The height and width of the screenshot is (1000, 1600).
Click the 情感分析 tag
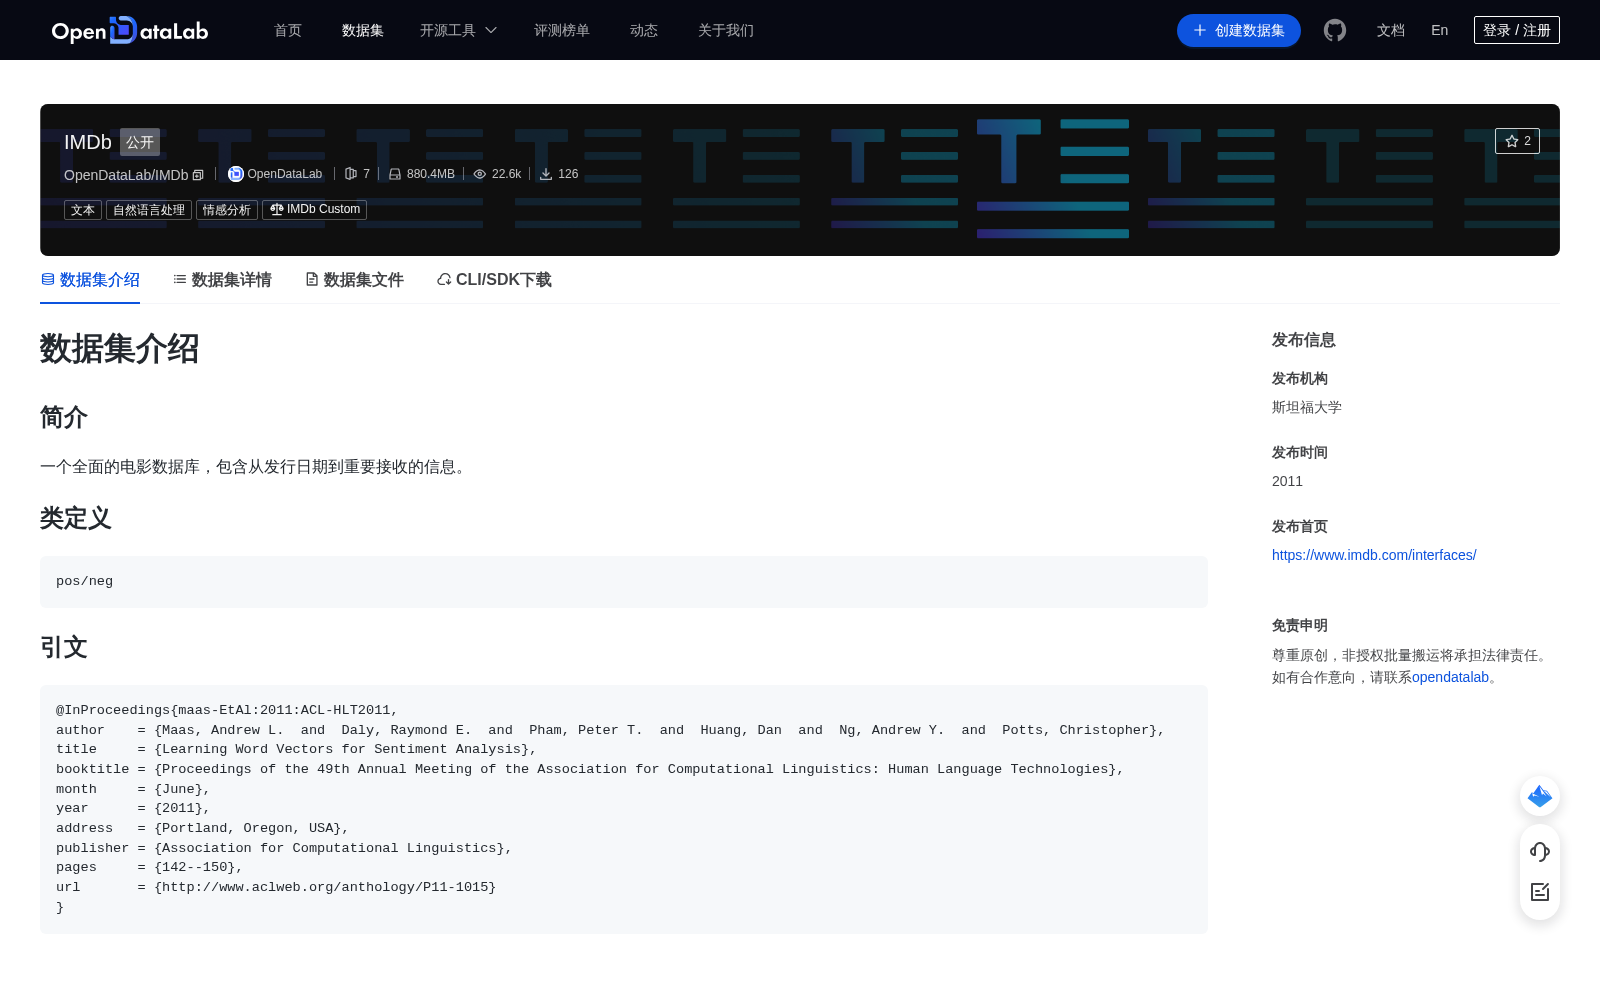pyautogui.click(x=227, y=210)
